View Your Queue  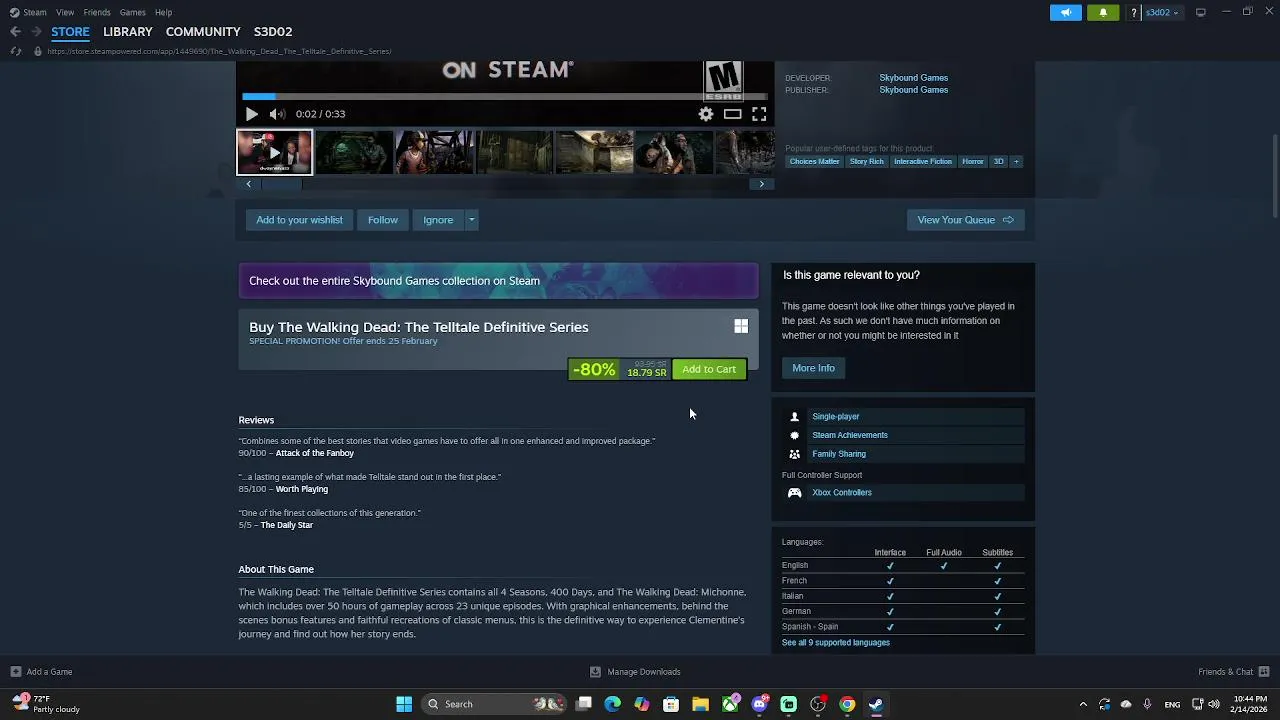(x=966, y=220)
